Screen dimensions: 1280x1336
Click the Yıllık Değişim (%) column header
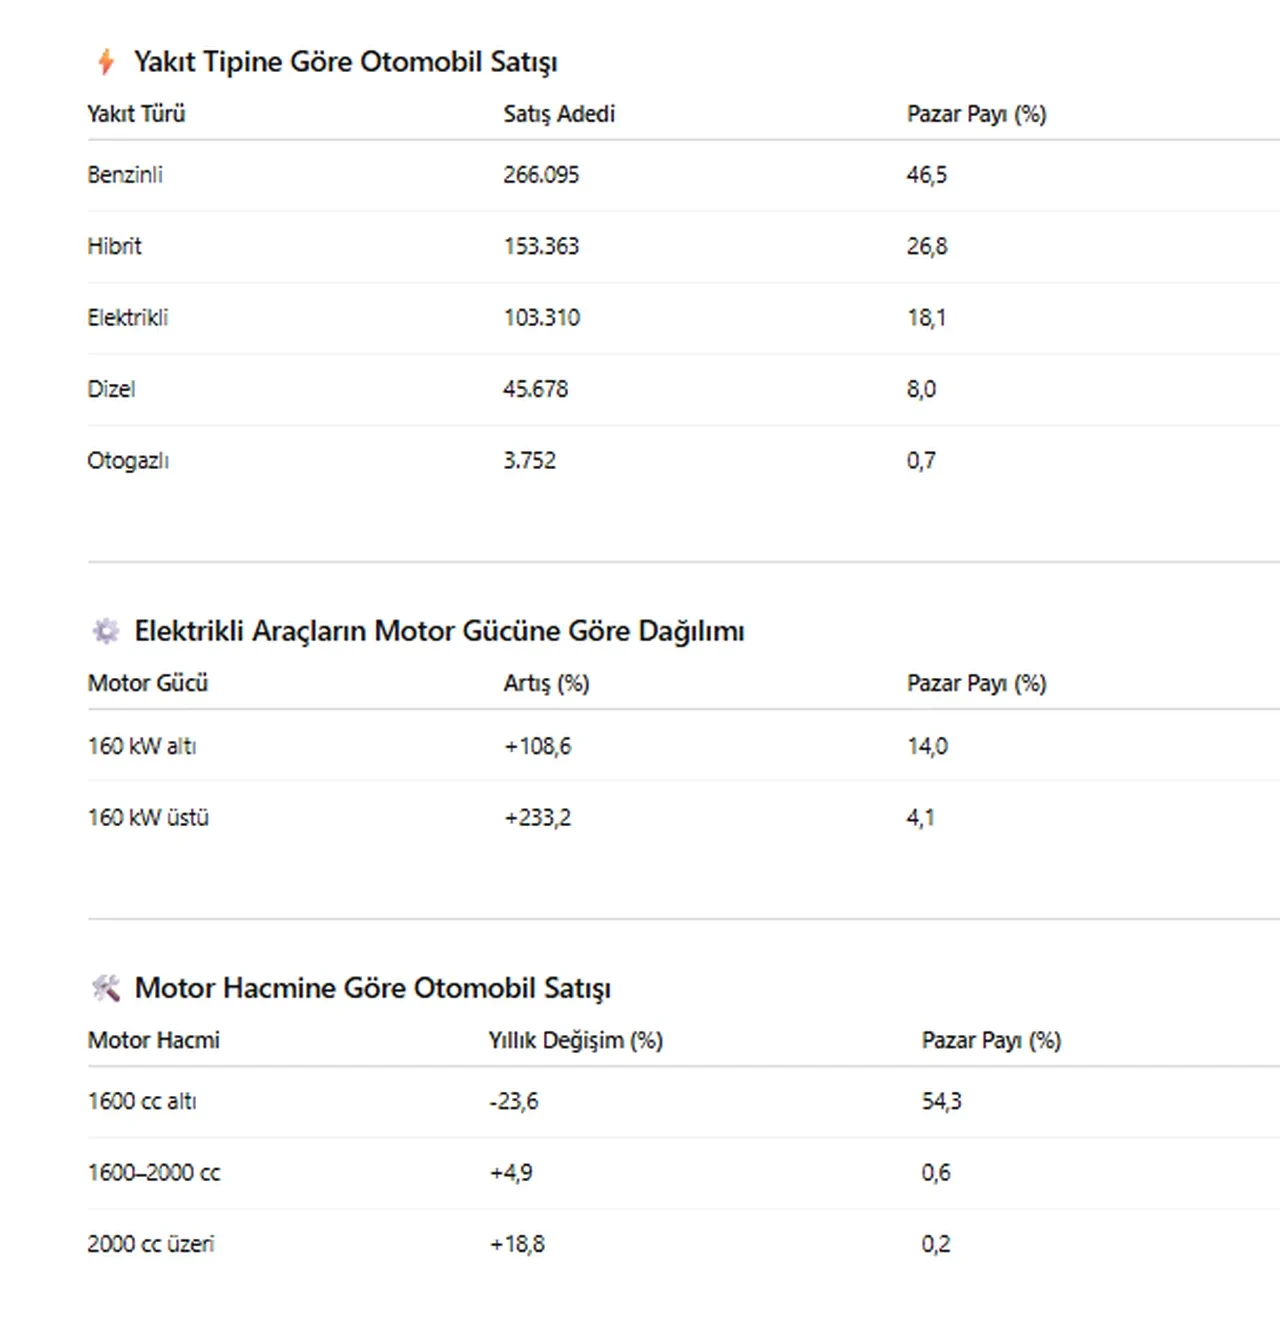tap(575, 1040)
